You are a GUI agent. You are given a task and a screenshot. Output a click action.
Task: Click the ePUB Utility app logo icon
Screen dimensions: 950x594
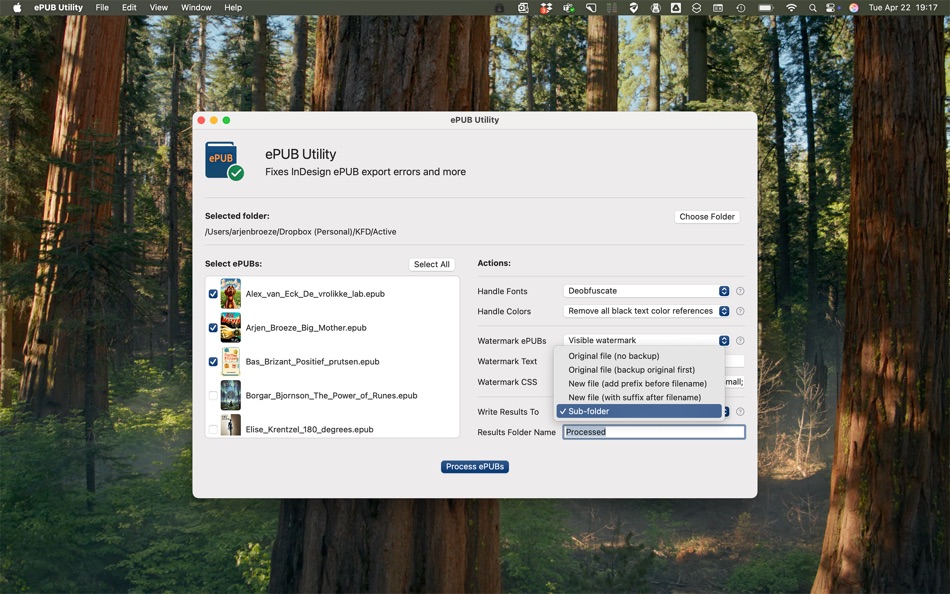coord(224,161)
